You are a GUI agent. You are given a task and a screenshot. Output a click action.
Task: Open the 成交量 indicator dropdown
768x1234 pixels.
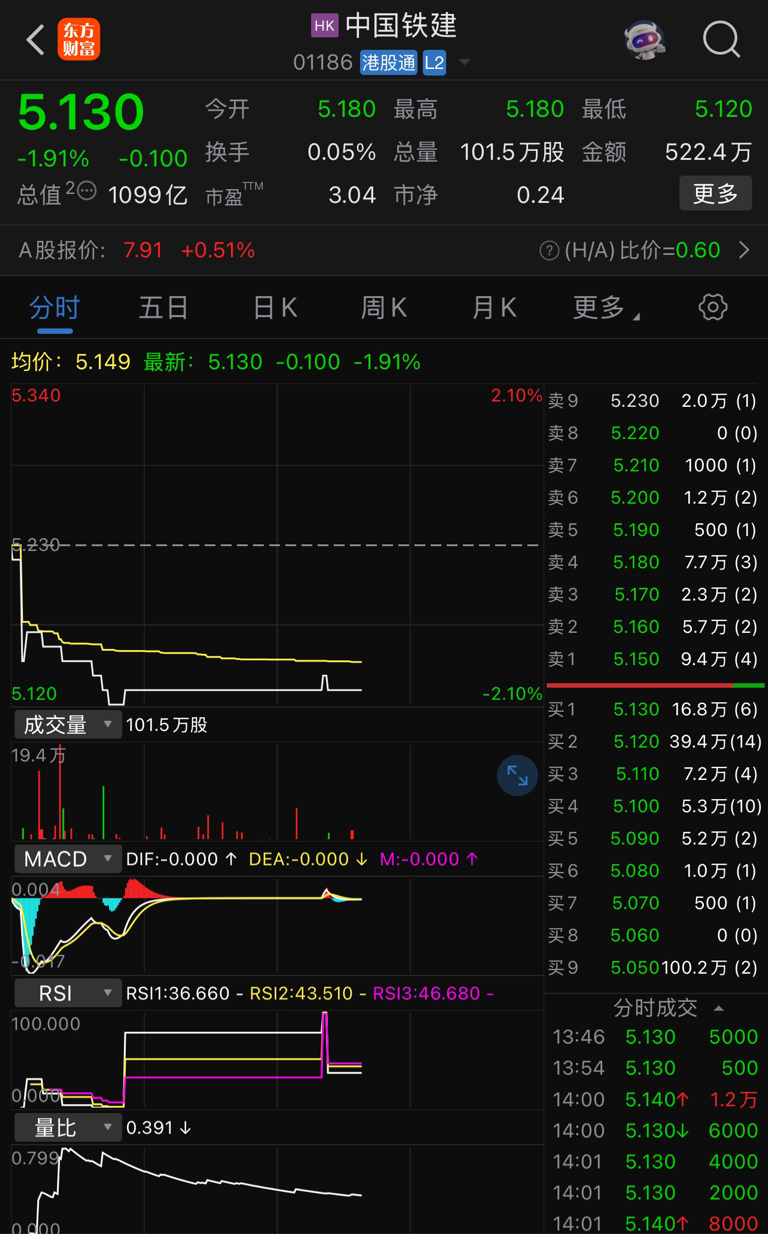[x=67, y=724]
